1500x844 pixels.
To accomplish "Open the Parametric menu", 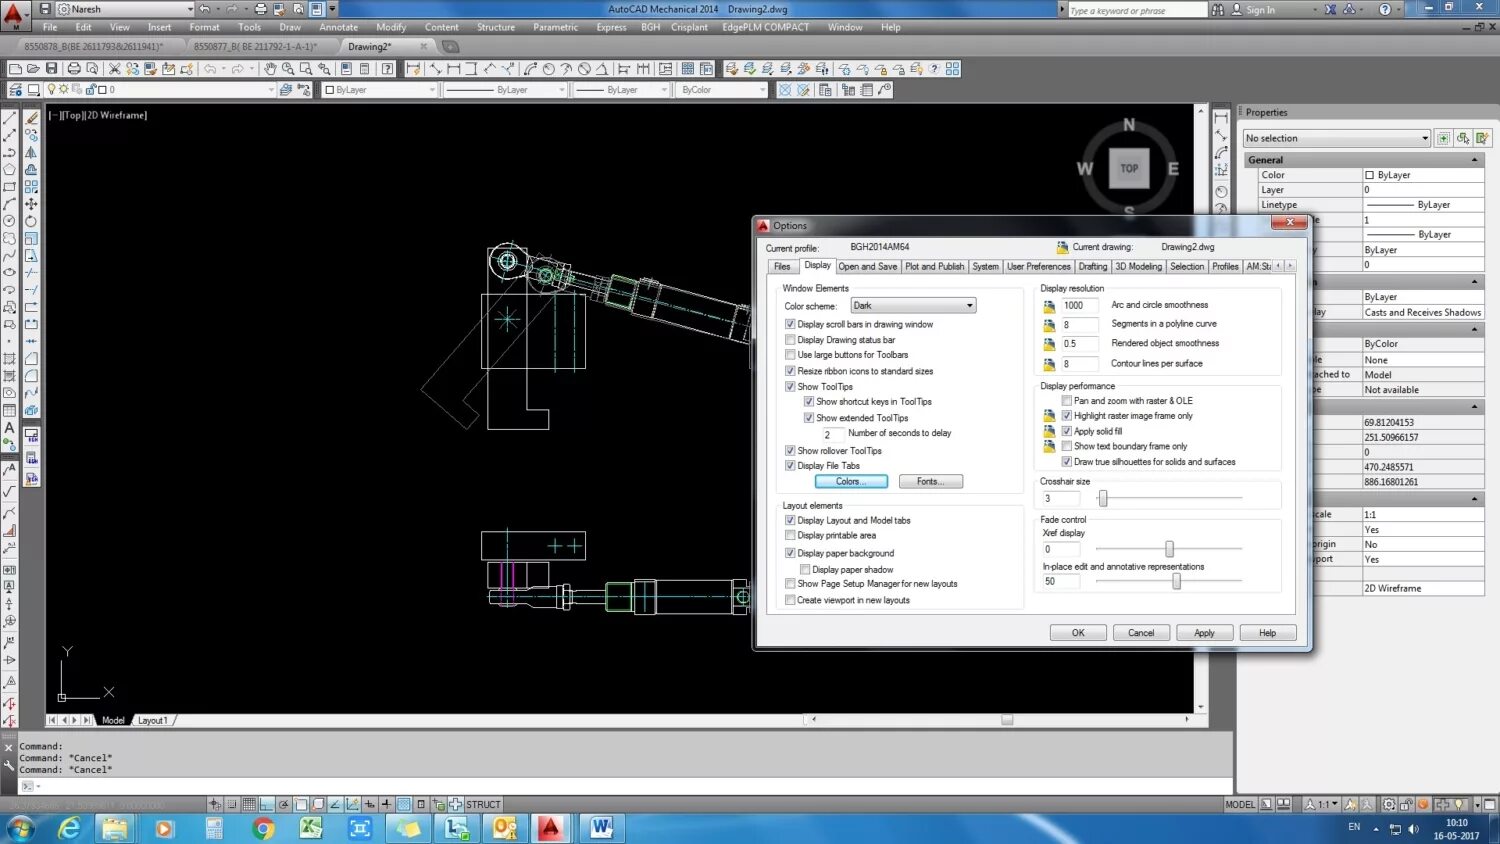I will click(555, 27).
